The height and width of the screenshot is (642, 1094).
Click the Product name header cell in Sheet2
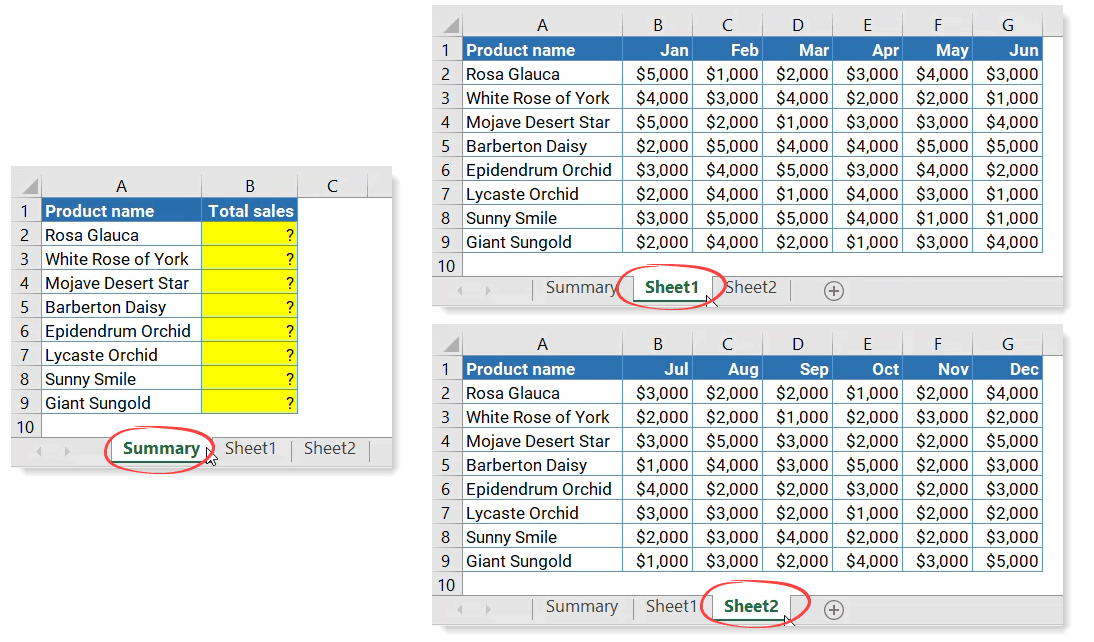(521, 368)
